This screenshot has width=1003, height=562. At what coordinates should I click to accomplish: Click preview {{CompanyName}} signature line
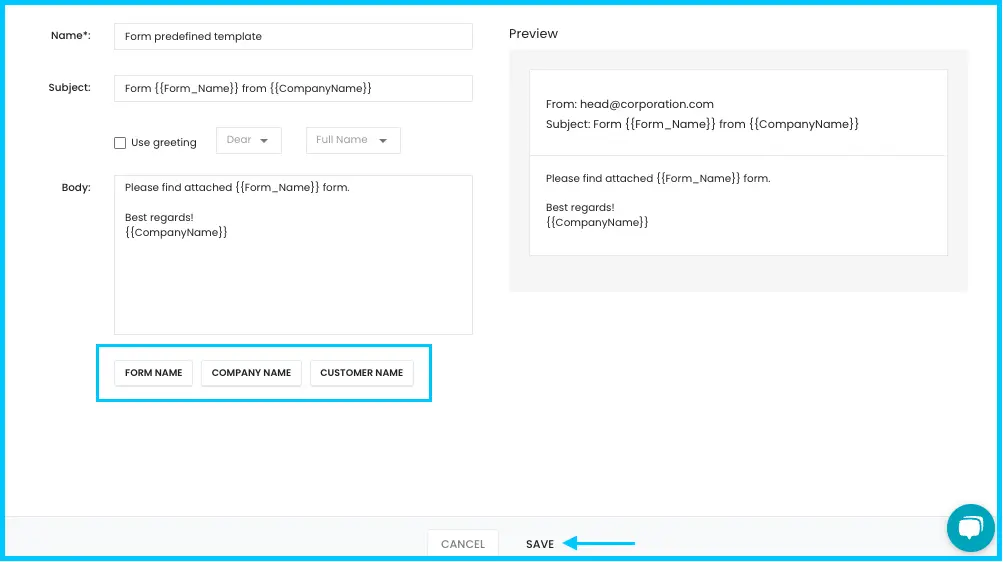pyautogui.click(x=597, y=222)
